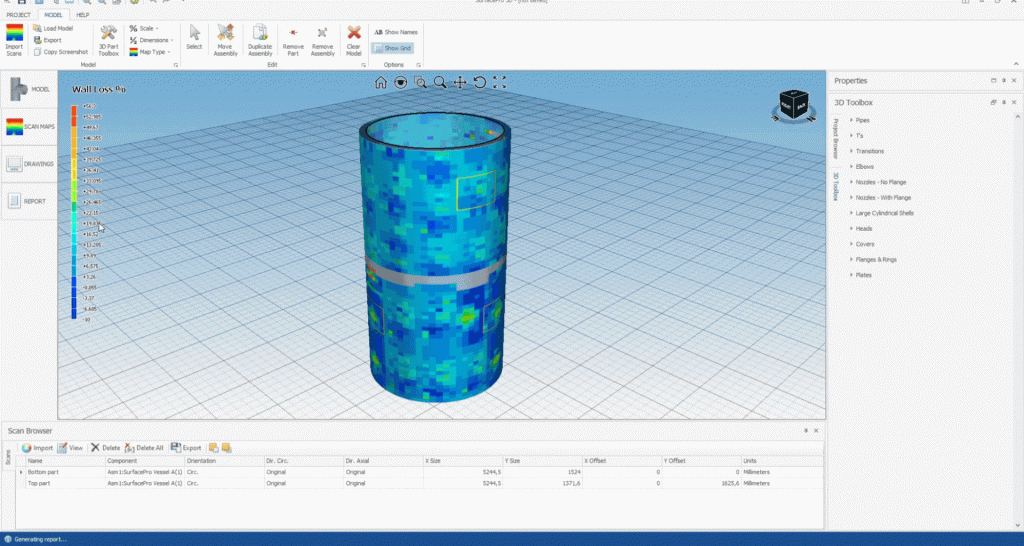The height and width of the screenshot is (546, 1024).
Task: Select the Top part scan row
Action: pos(42,482)
